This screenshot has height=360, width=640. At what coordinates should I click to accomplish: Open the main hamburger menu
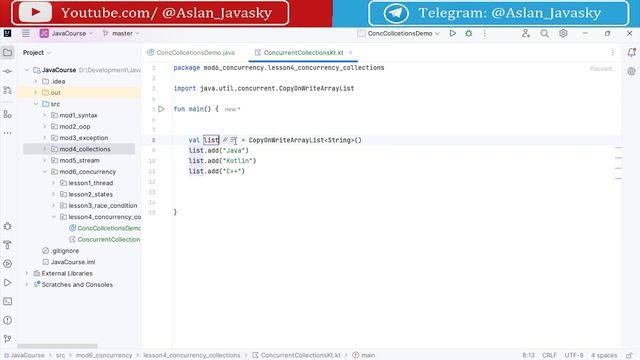point(26,33)
